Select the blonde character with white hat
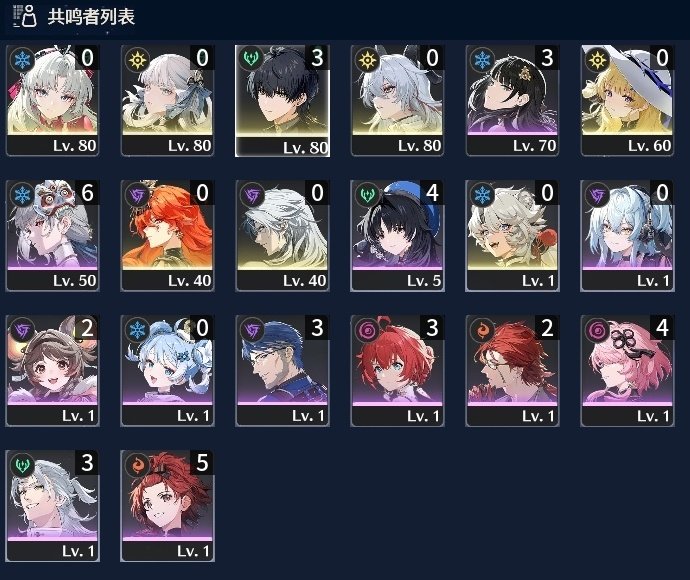The width and height of the screenshot is (690, 580). click(x=627, y=100)
